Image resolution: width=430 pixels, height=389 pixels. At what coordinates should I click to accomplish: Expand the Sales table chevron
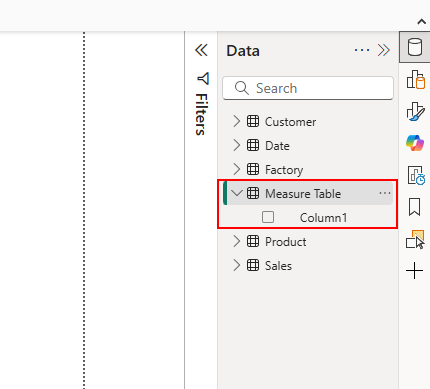(236, 265)
